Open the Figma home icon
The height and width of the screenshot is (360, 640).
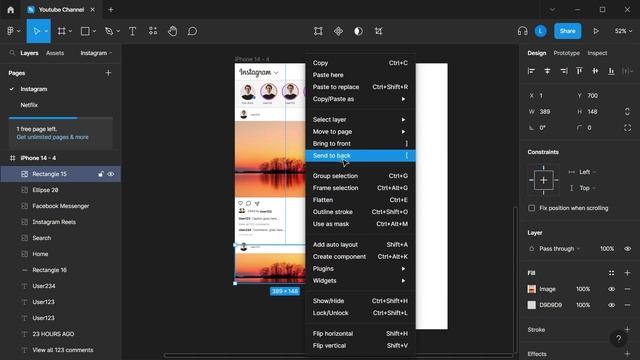11,9
